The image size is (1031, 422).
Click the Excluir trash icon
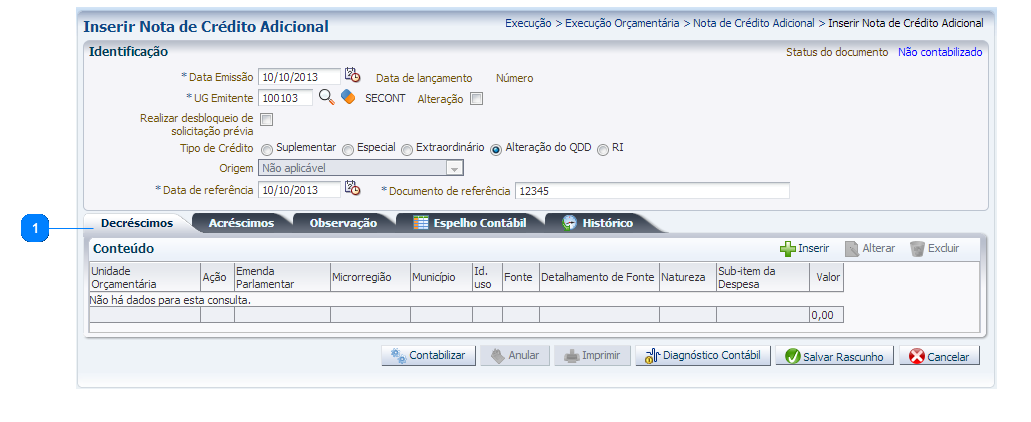coord(917,248)
